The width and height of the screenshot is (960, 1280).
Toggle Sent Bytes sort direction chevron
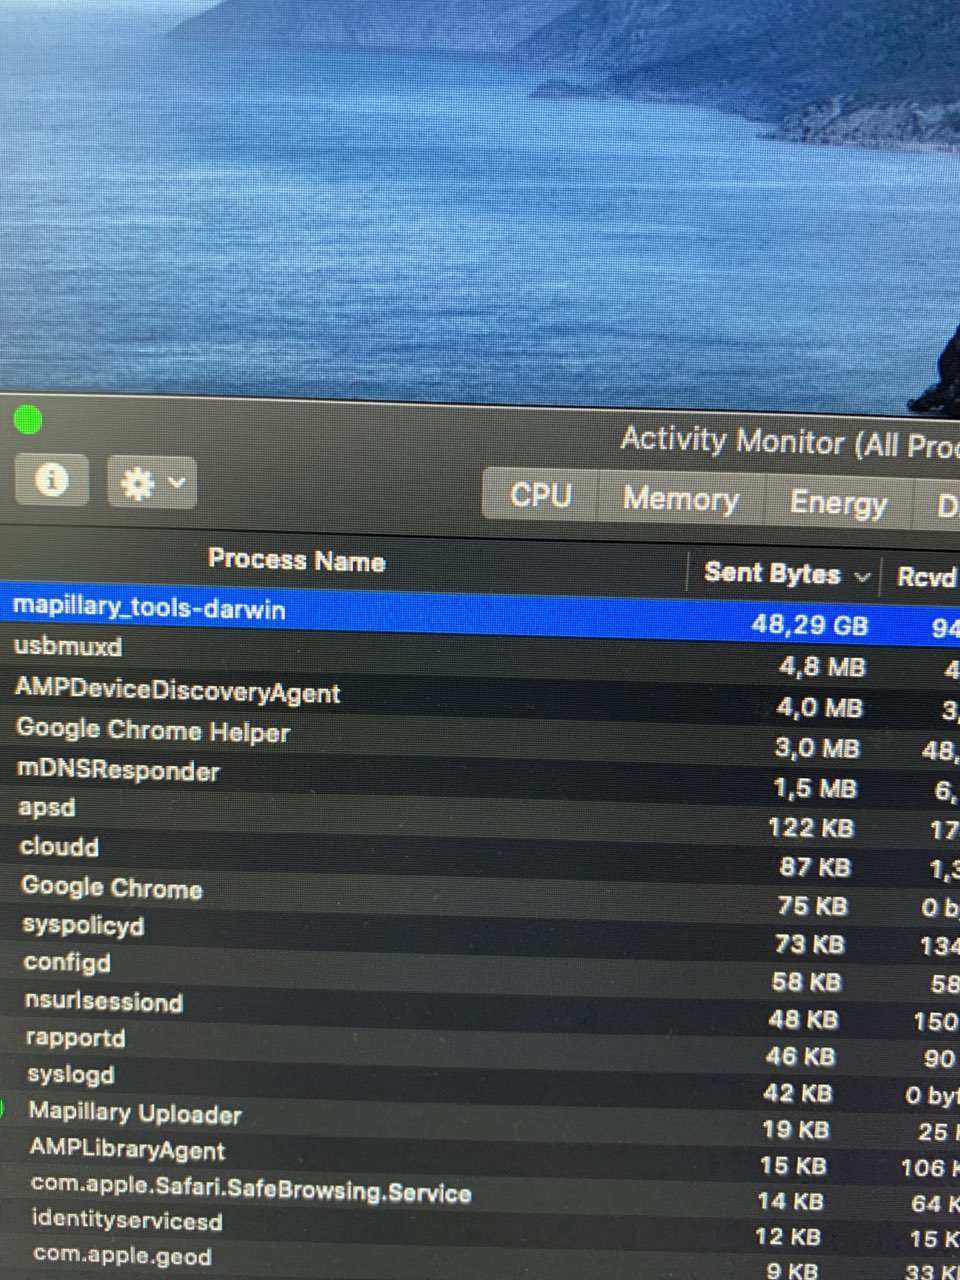[x=862, y=577]
